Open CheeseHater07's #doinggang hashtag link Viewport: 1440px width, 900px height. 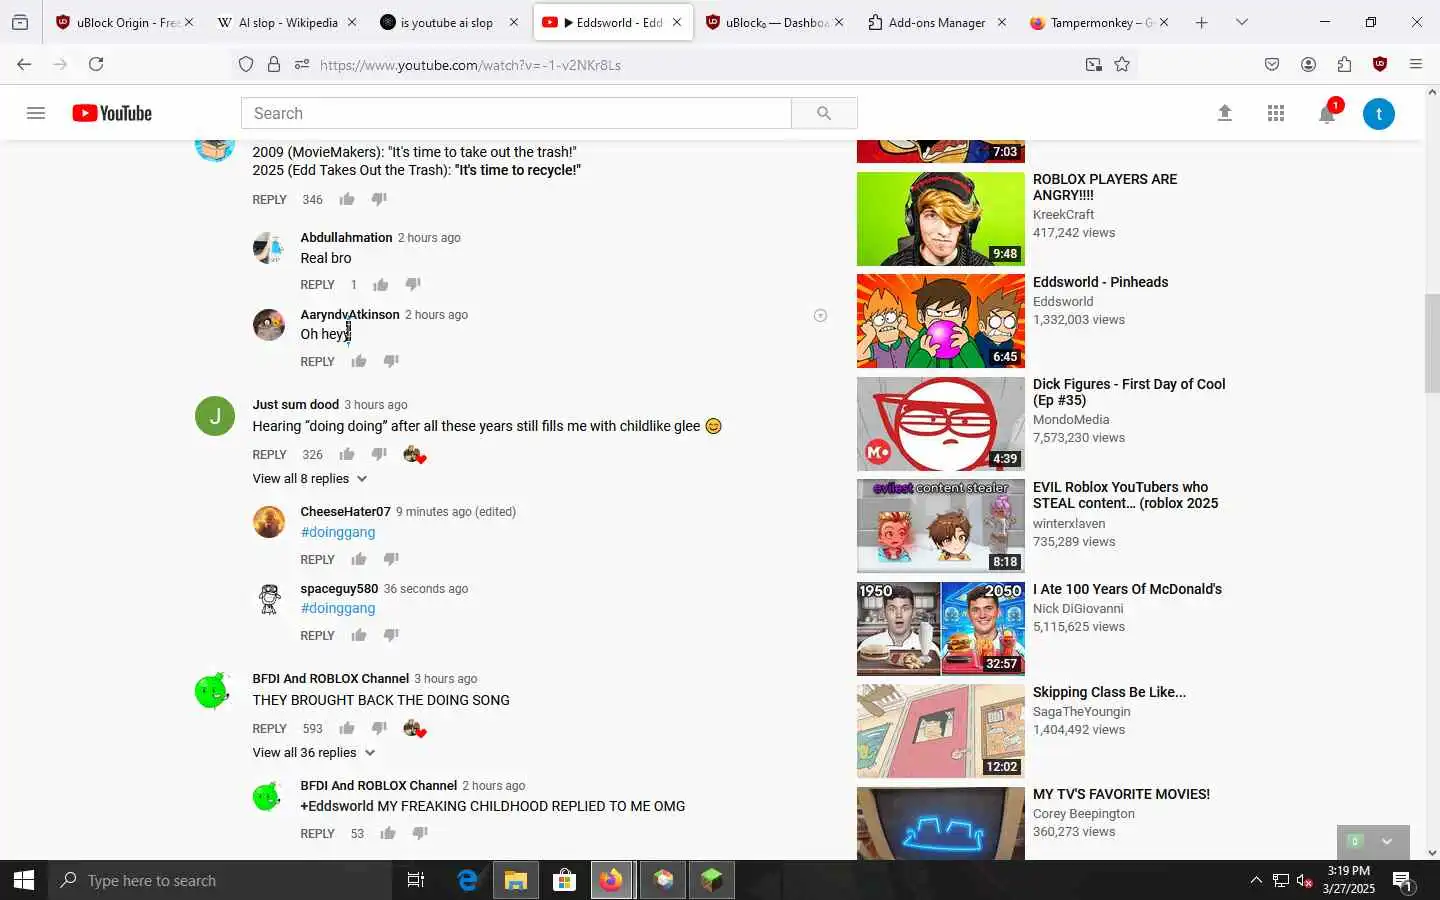click(338, 532)
